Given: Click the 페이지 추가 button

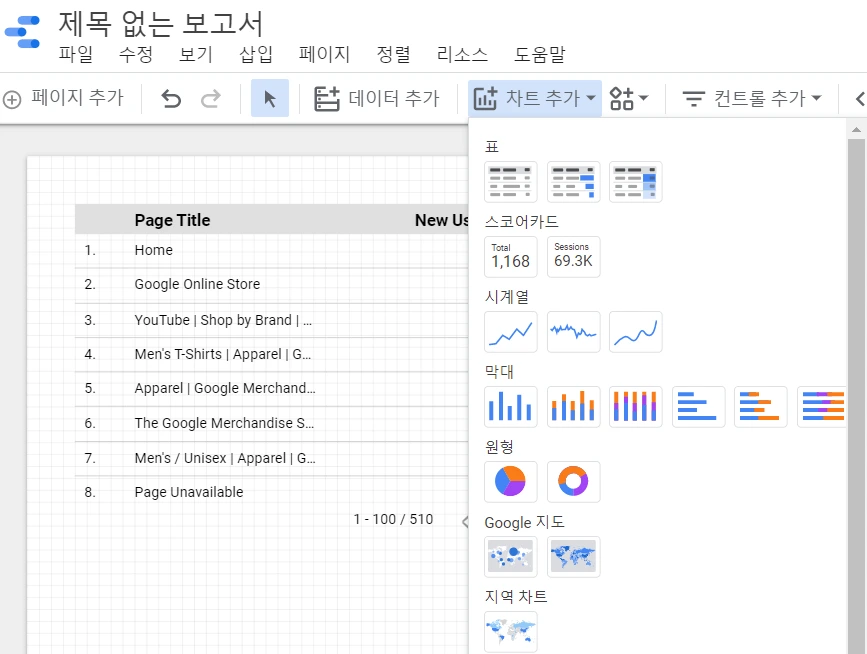Looking at the screenshot, I should (63, 98).
